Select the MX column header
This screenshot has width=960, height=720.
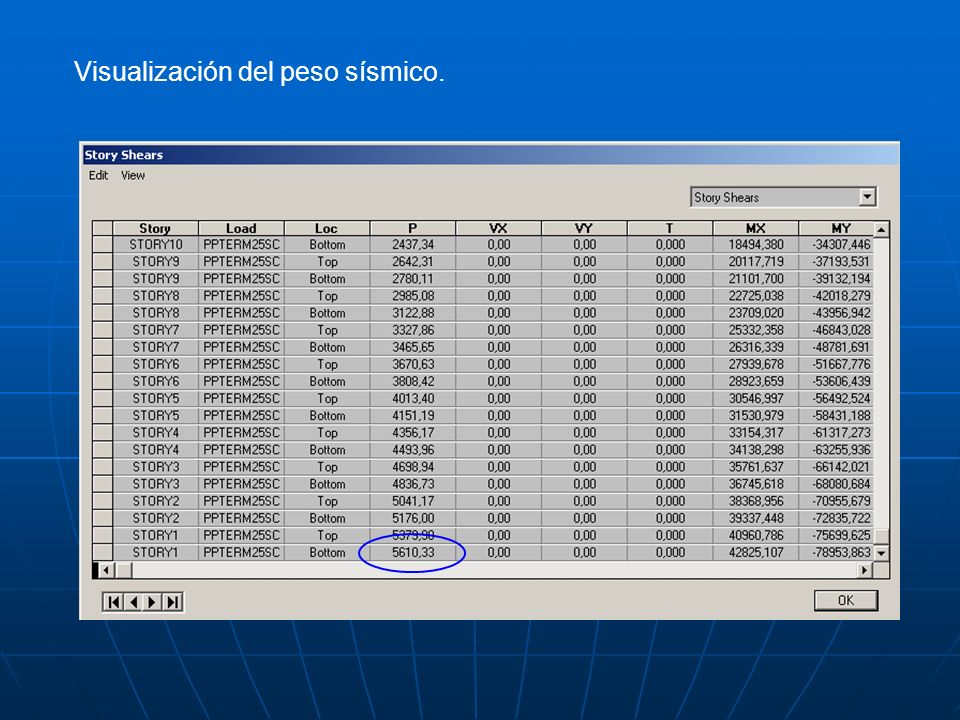[x=756, y=228]
